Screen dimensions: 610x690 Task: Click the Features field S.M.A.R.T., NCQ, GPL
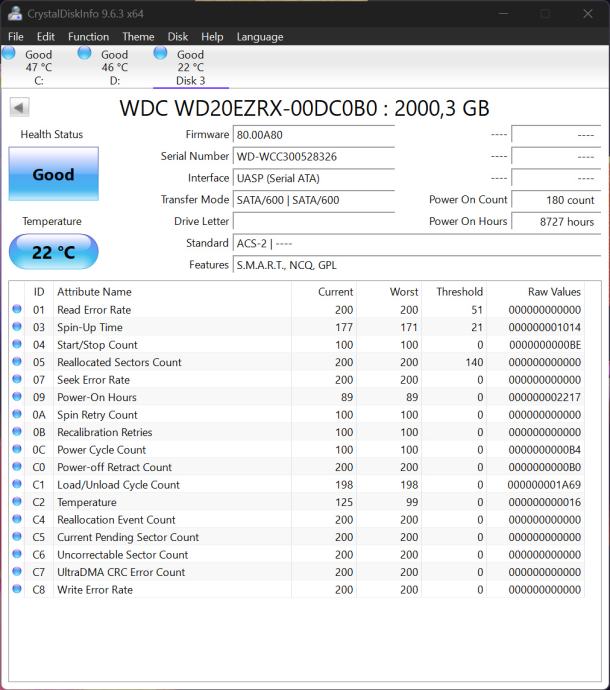point(416,265)
